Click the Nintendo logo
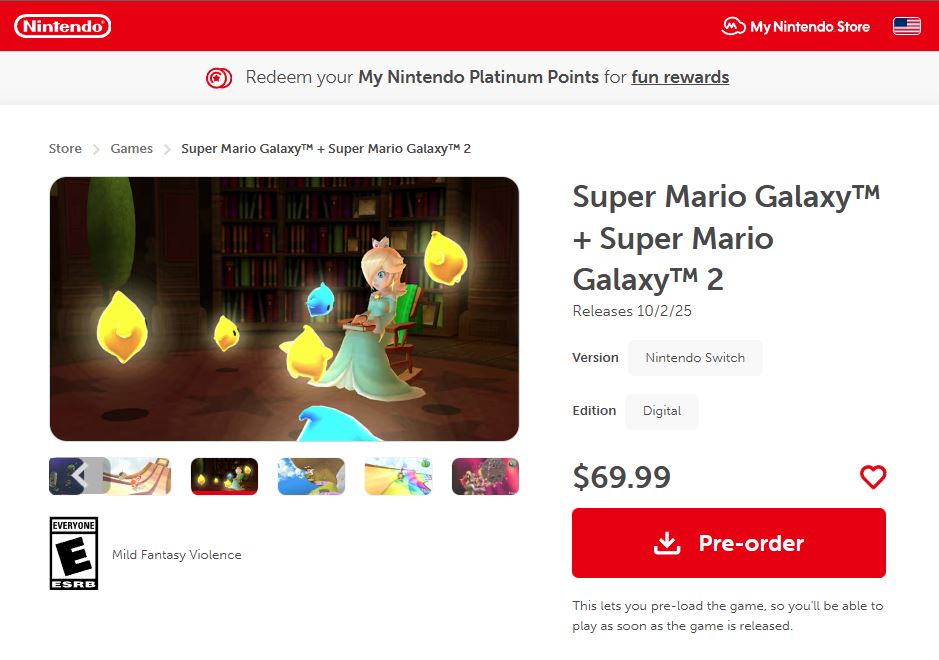This screenshot has height=660, width=939. click(x=62, y=26)
